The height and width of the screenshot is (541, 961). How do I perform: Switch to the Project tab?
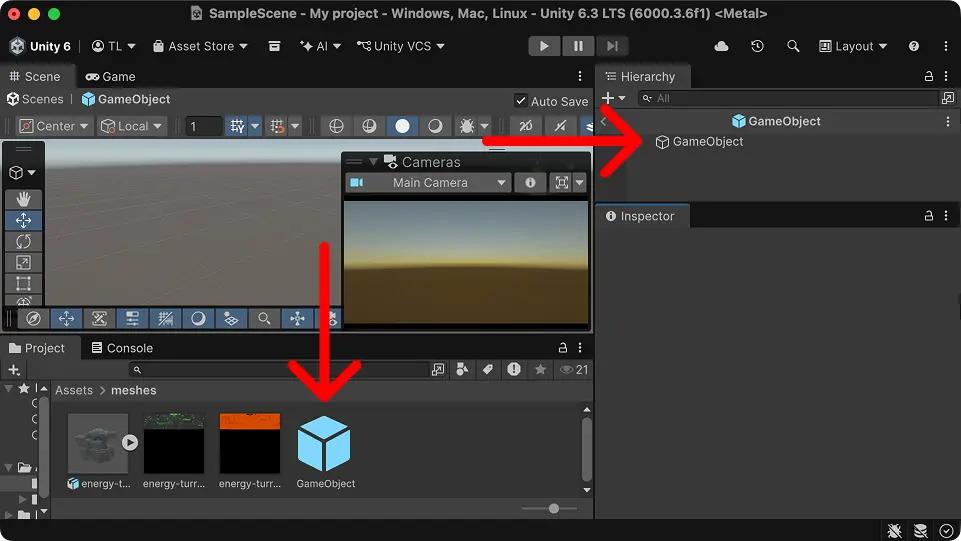tap(37, 348)
